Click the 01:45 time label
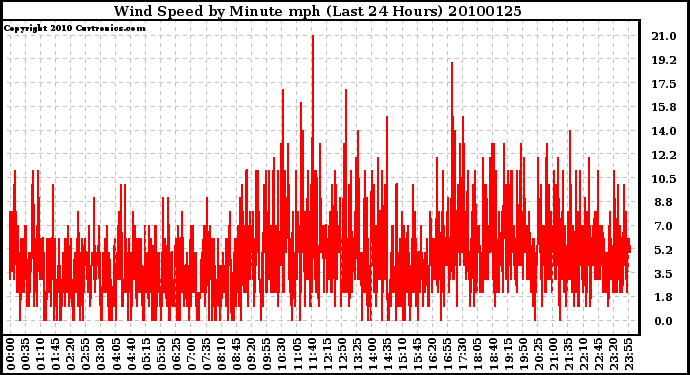 (55, 354)
